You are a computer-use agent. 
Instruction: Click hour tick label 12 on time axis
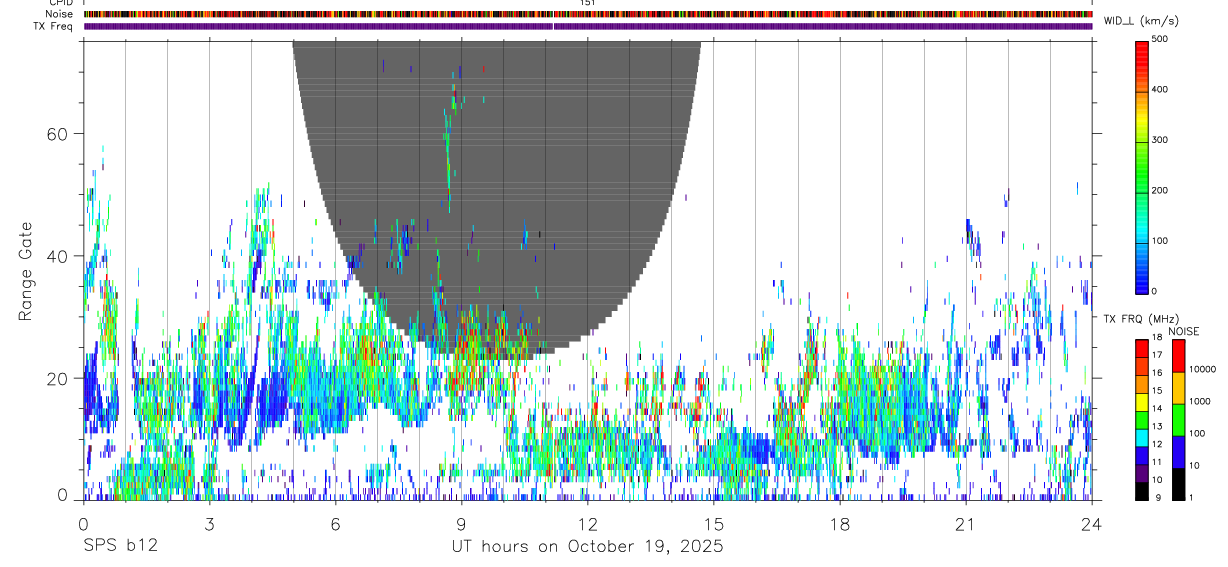click(587, 523)
